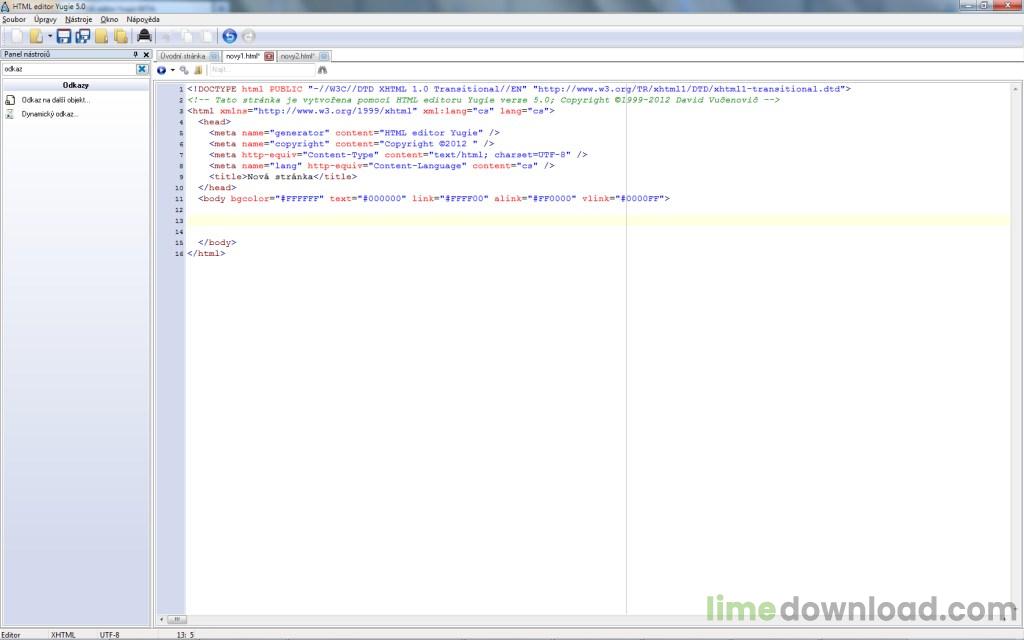Screen dimensions: 1024x640
Task: Redo change with grey arrow icon
Action: pos(248,37)
